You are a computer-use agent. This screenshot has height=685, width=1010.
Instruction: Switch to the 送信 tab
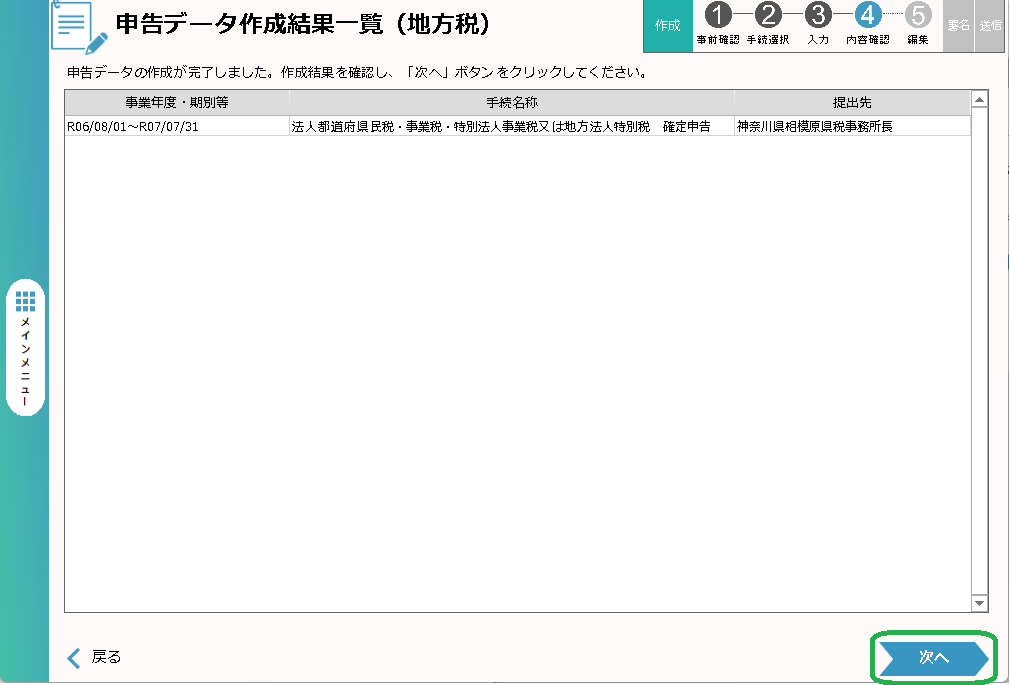coord(990,26)
